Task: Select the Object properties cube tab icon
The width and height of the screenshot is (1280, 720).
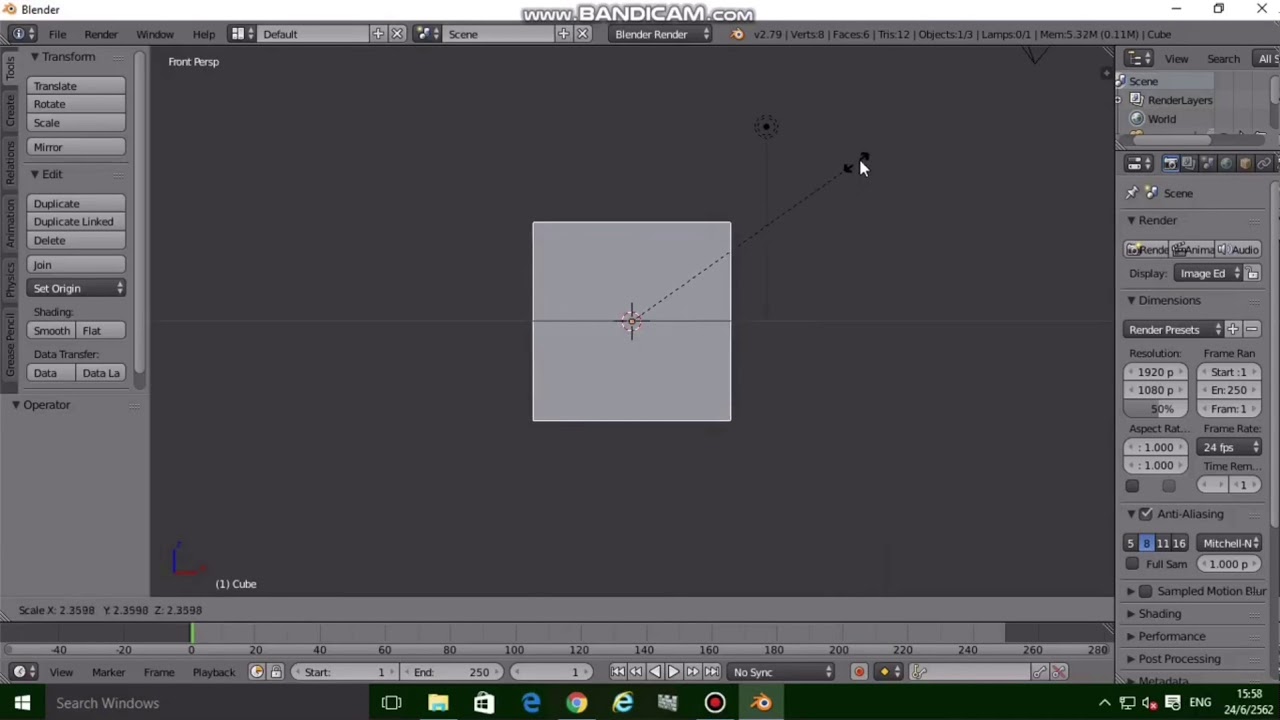Action: (1246, 164)
